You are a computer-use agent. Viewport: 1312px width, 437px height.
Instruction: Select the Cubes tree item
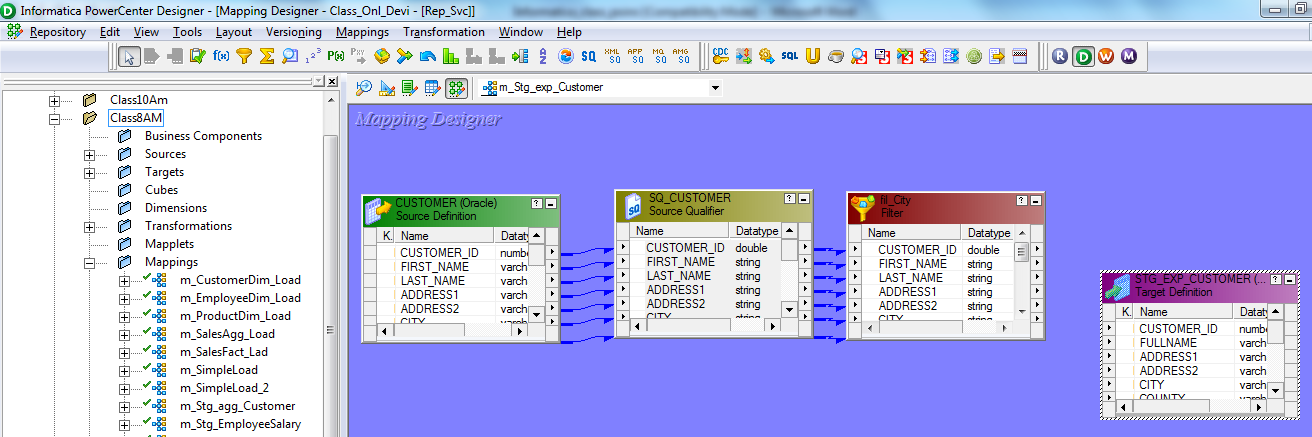[161, 190]
